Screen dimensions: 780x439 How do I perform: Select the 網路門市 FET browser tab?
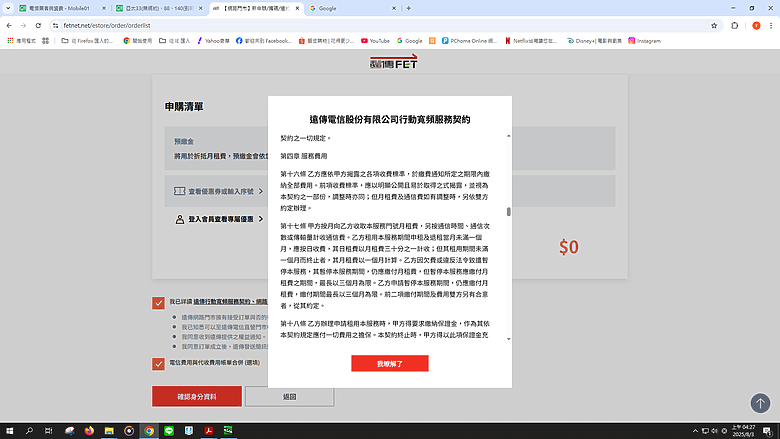(x=256, y=8)
